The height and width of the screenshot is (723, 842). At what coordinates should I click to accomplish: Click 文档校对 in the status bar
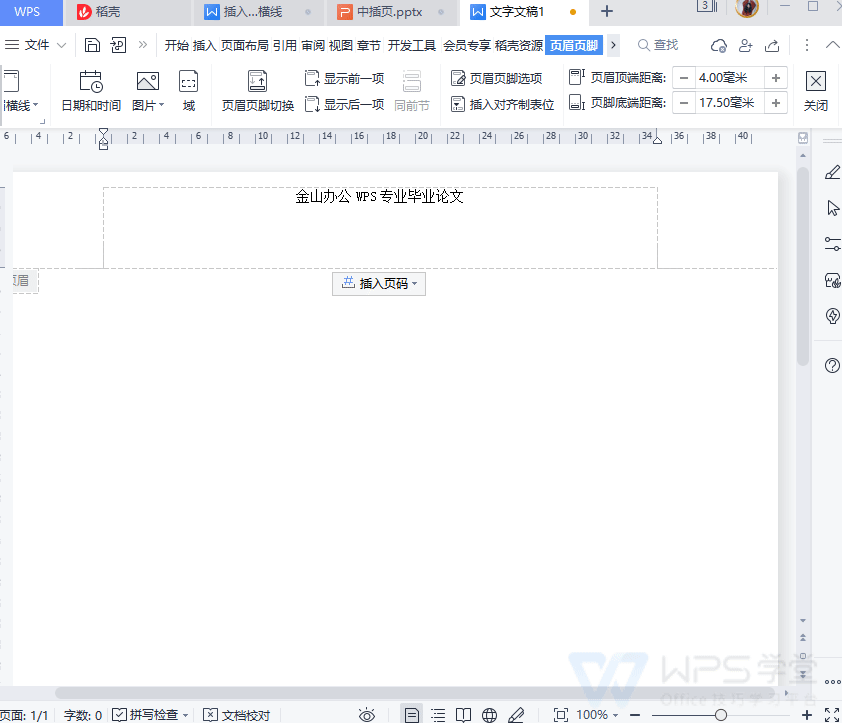pos(237,715)
